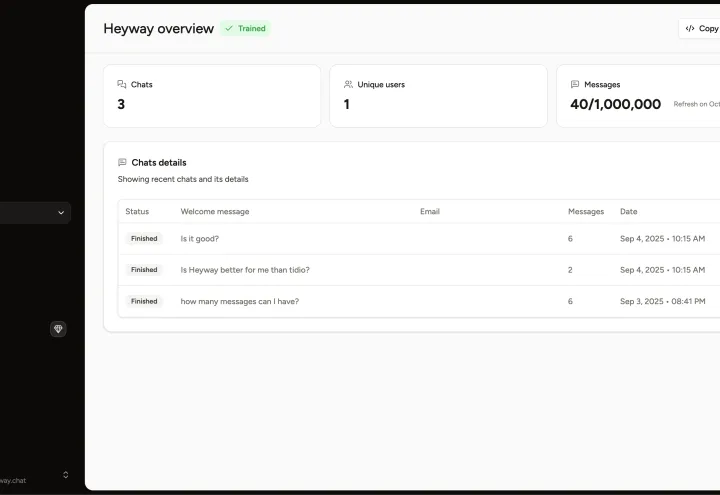Click the Copy code button
720x495 pixels.
coord(700,28)
